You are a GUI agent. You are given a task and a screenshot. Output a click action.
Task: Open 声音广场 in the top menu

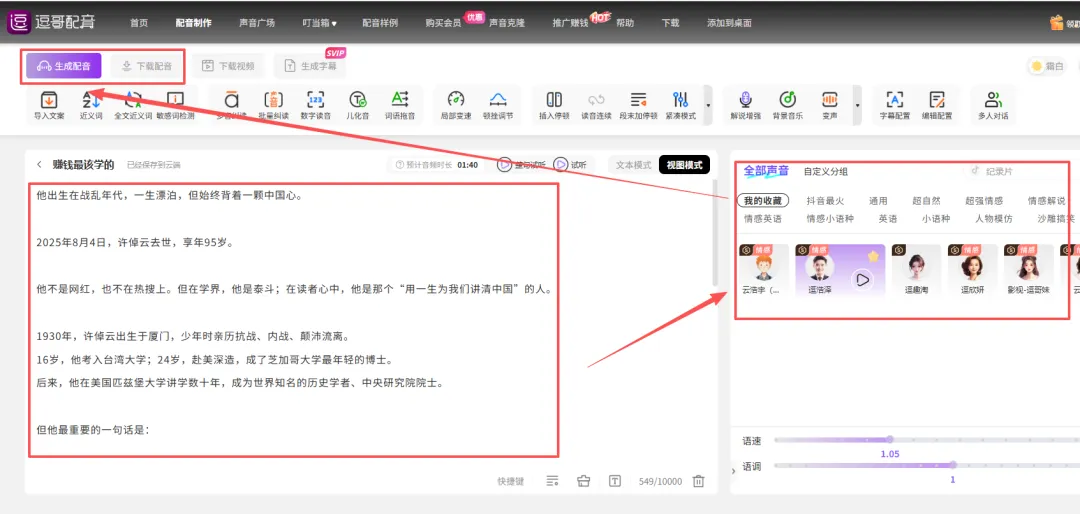click(x=257, y=22)
